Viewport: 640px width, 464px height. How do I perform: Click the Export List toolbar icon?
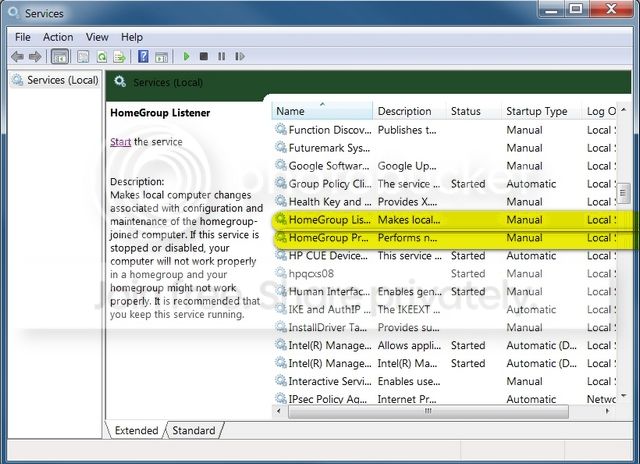coord(119,57)
